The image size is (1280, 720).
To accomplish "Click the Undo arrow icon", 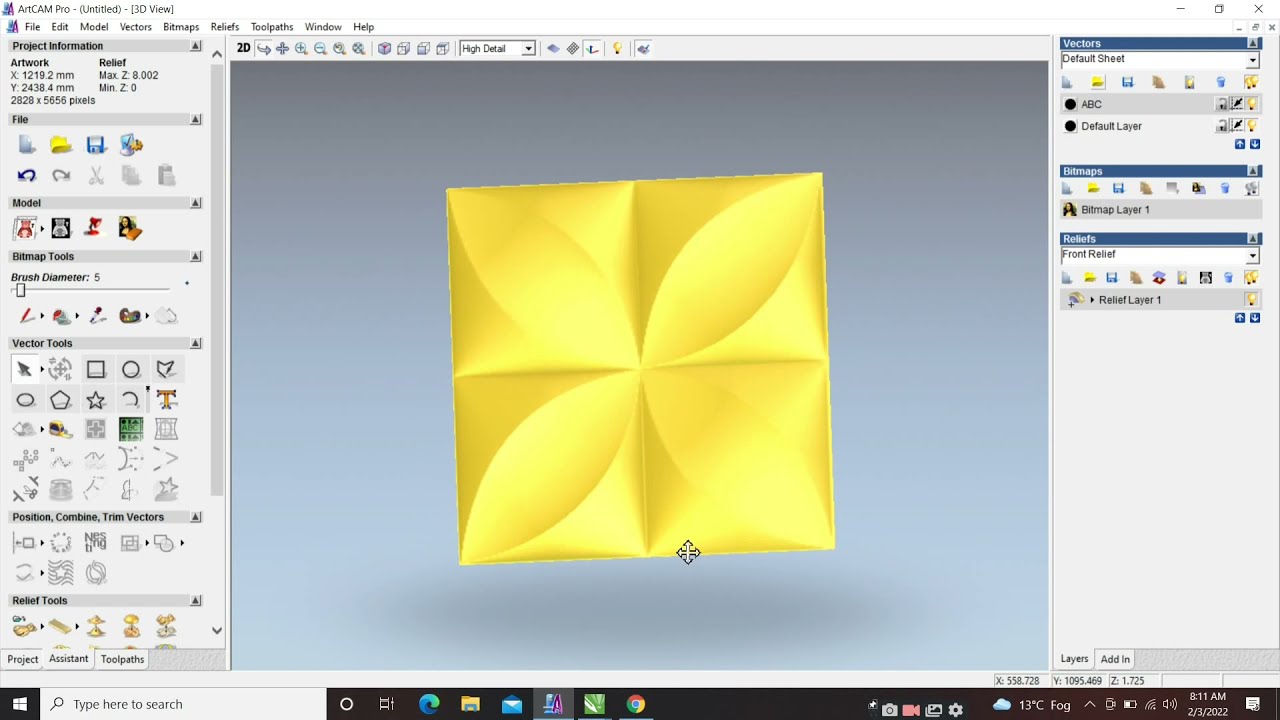I will (27, 176).
